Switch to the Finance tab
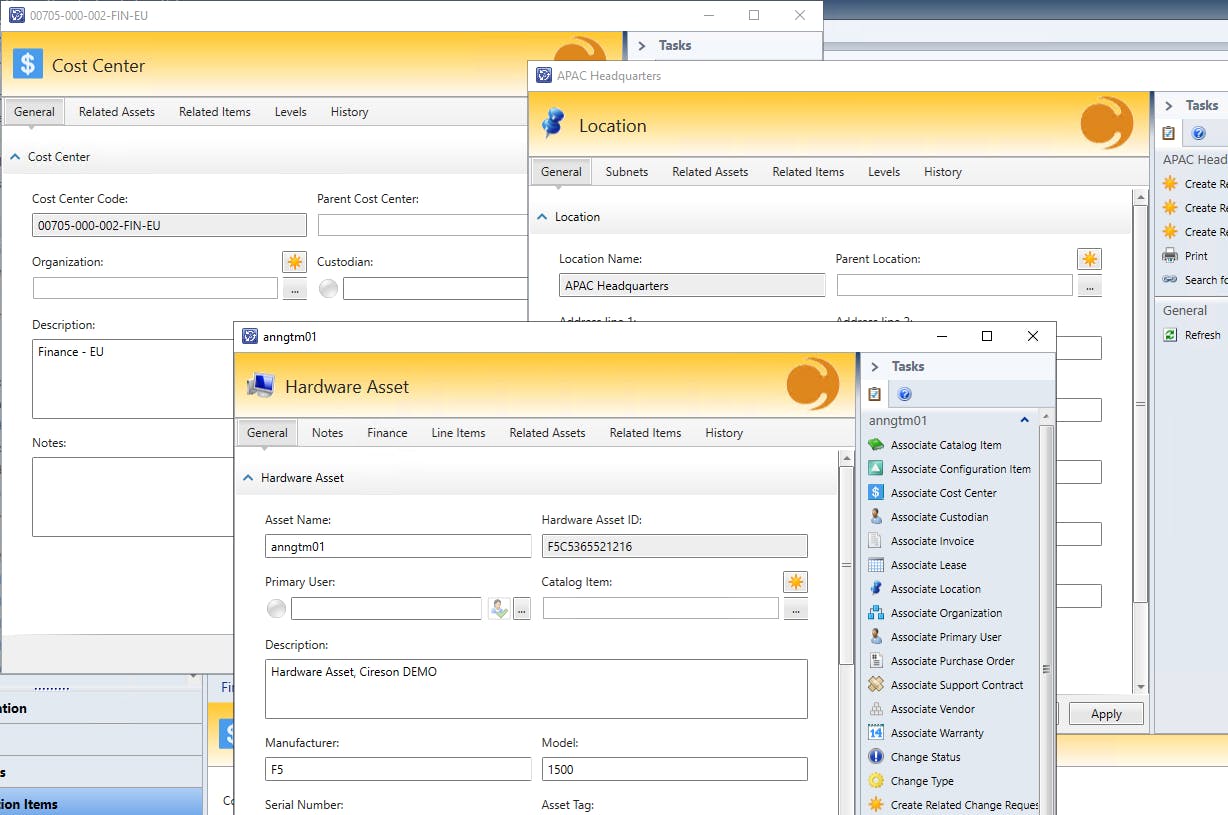 (x=387, y=433)
